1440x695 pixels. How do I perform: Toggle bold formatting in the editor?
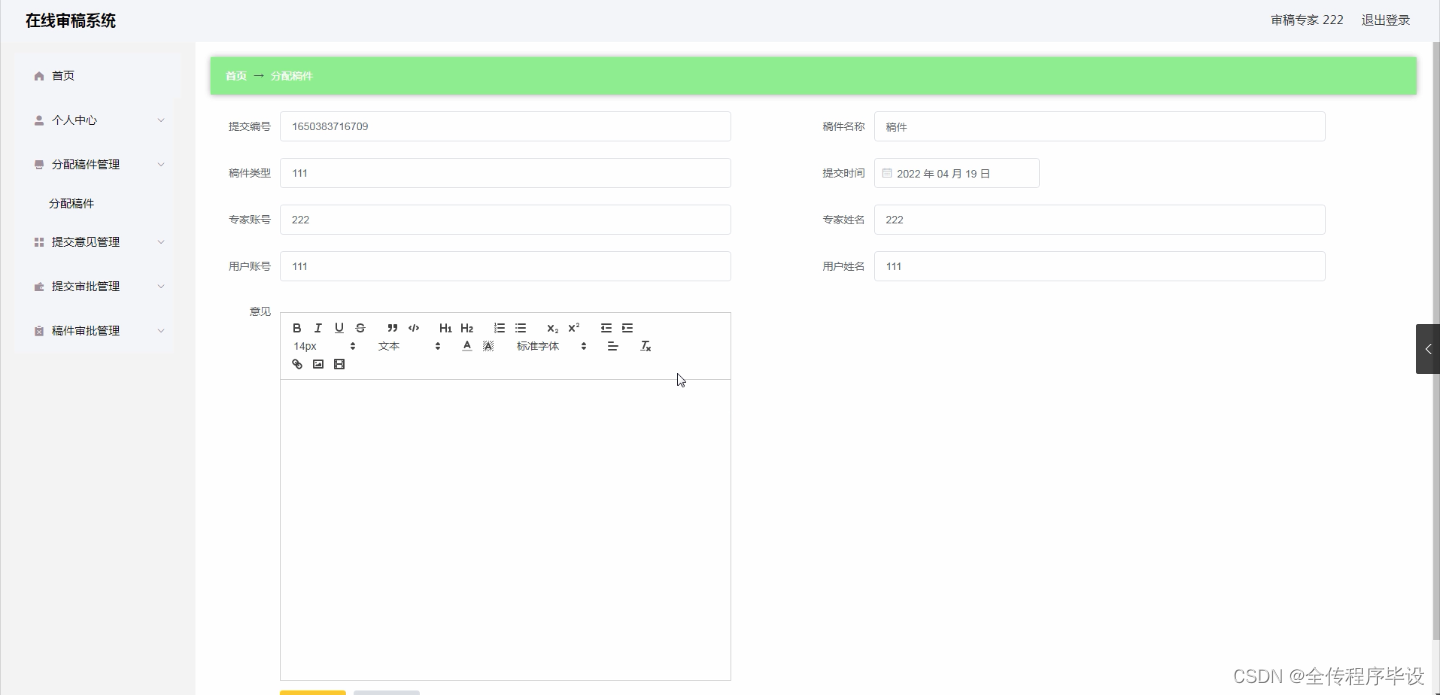(297, 327)
